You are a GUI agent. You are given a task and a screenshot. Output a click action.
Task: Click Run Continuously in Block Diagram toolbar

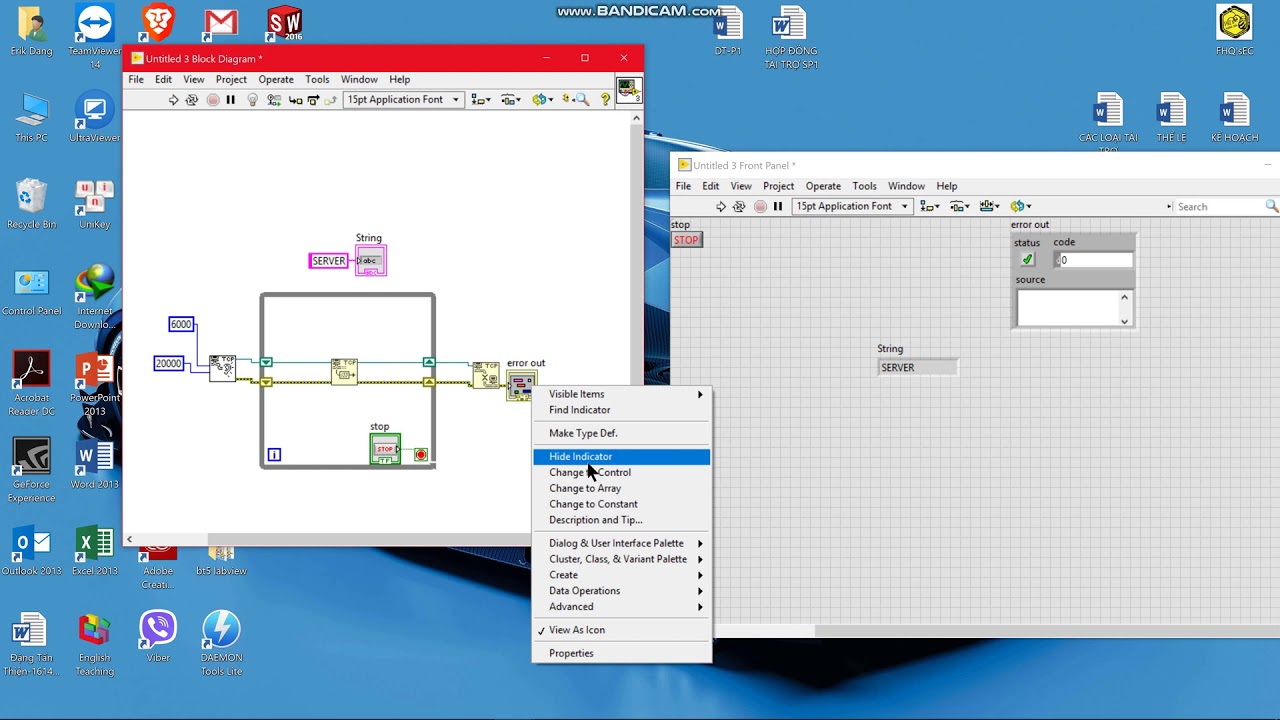click(192, 100)
